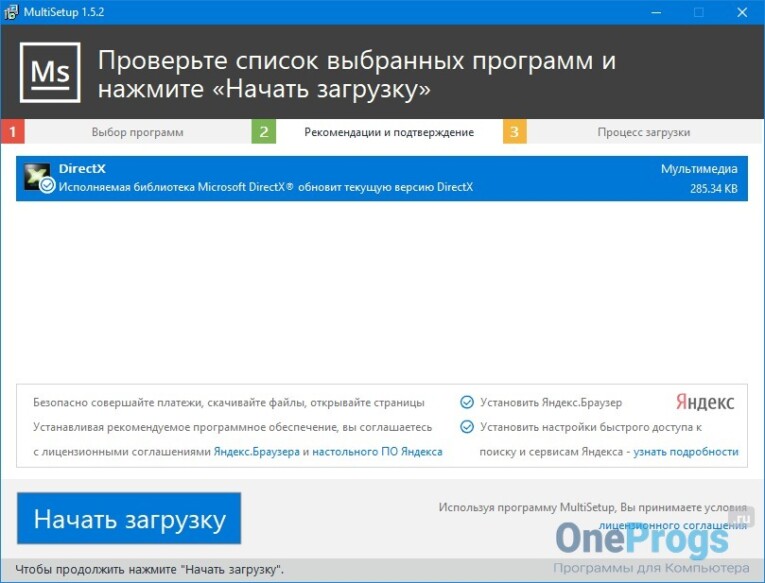Screen dimensions: 765x583
Task: Uncheck Установить Яндекс.Браузер option
Action: click(x=467, y=402)
